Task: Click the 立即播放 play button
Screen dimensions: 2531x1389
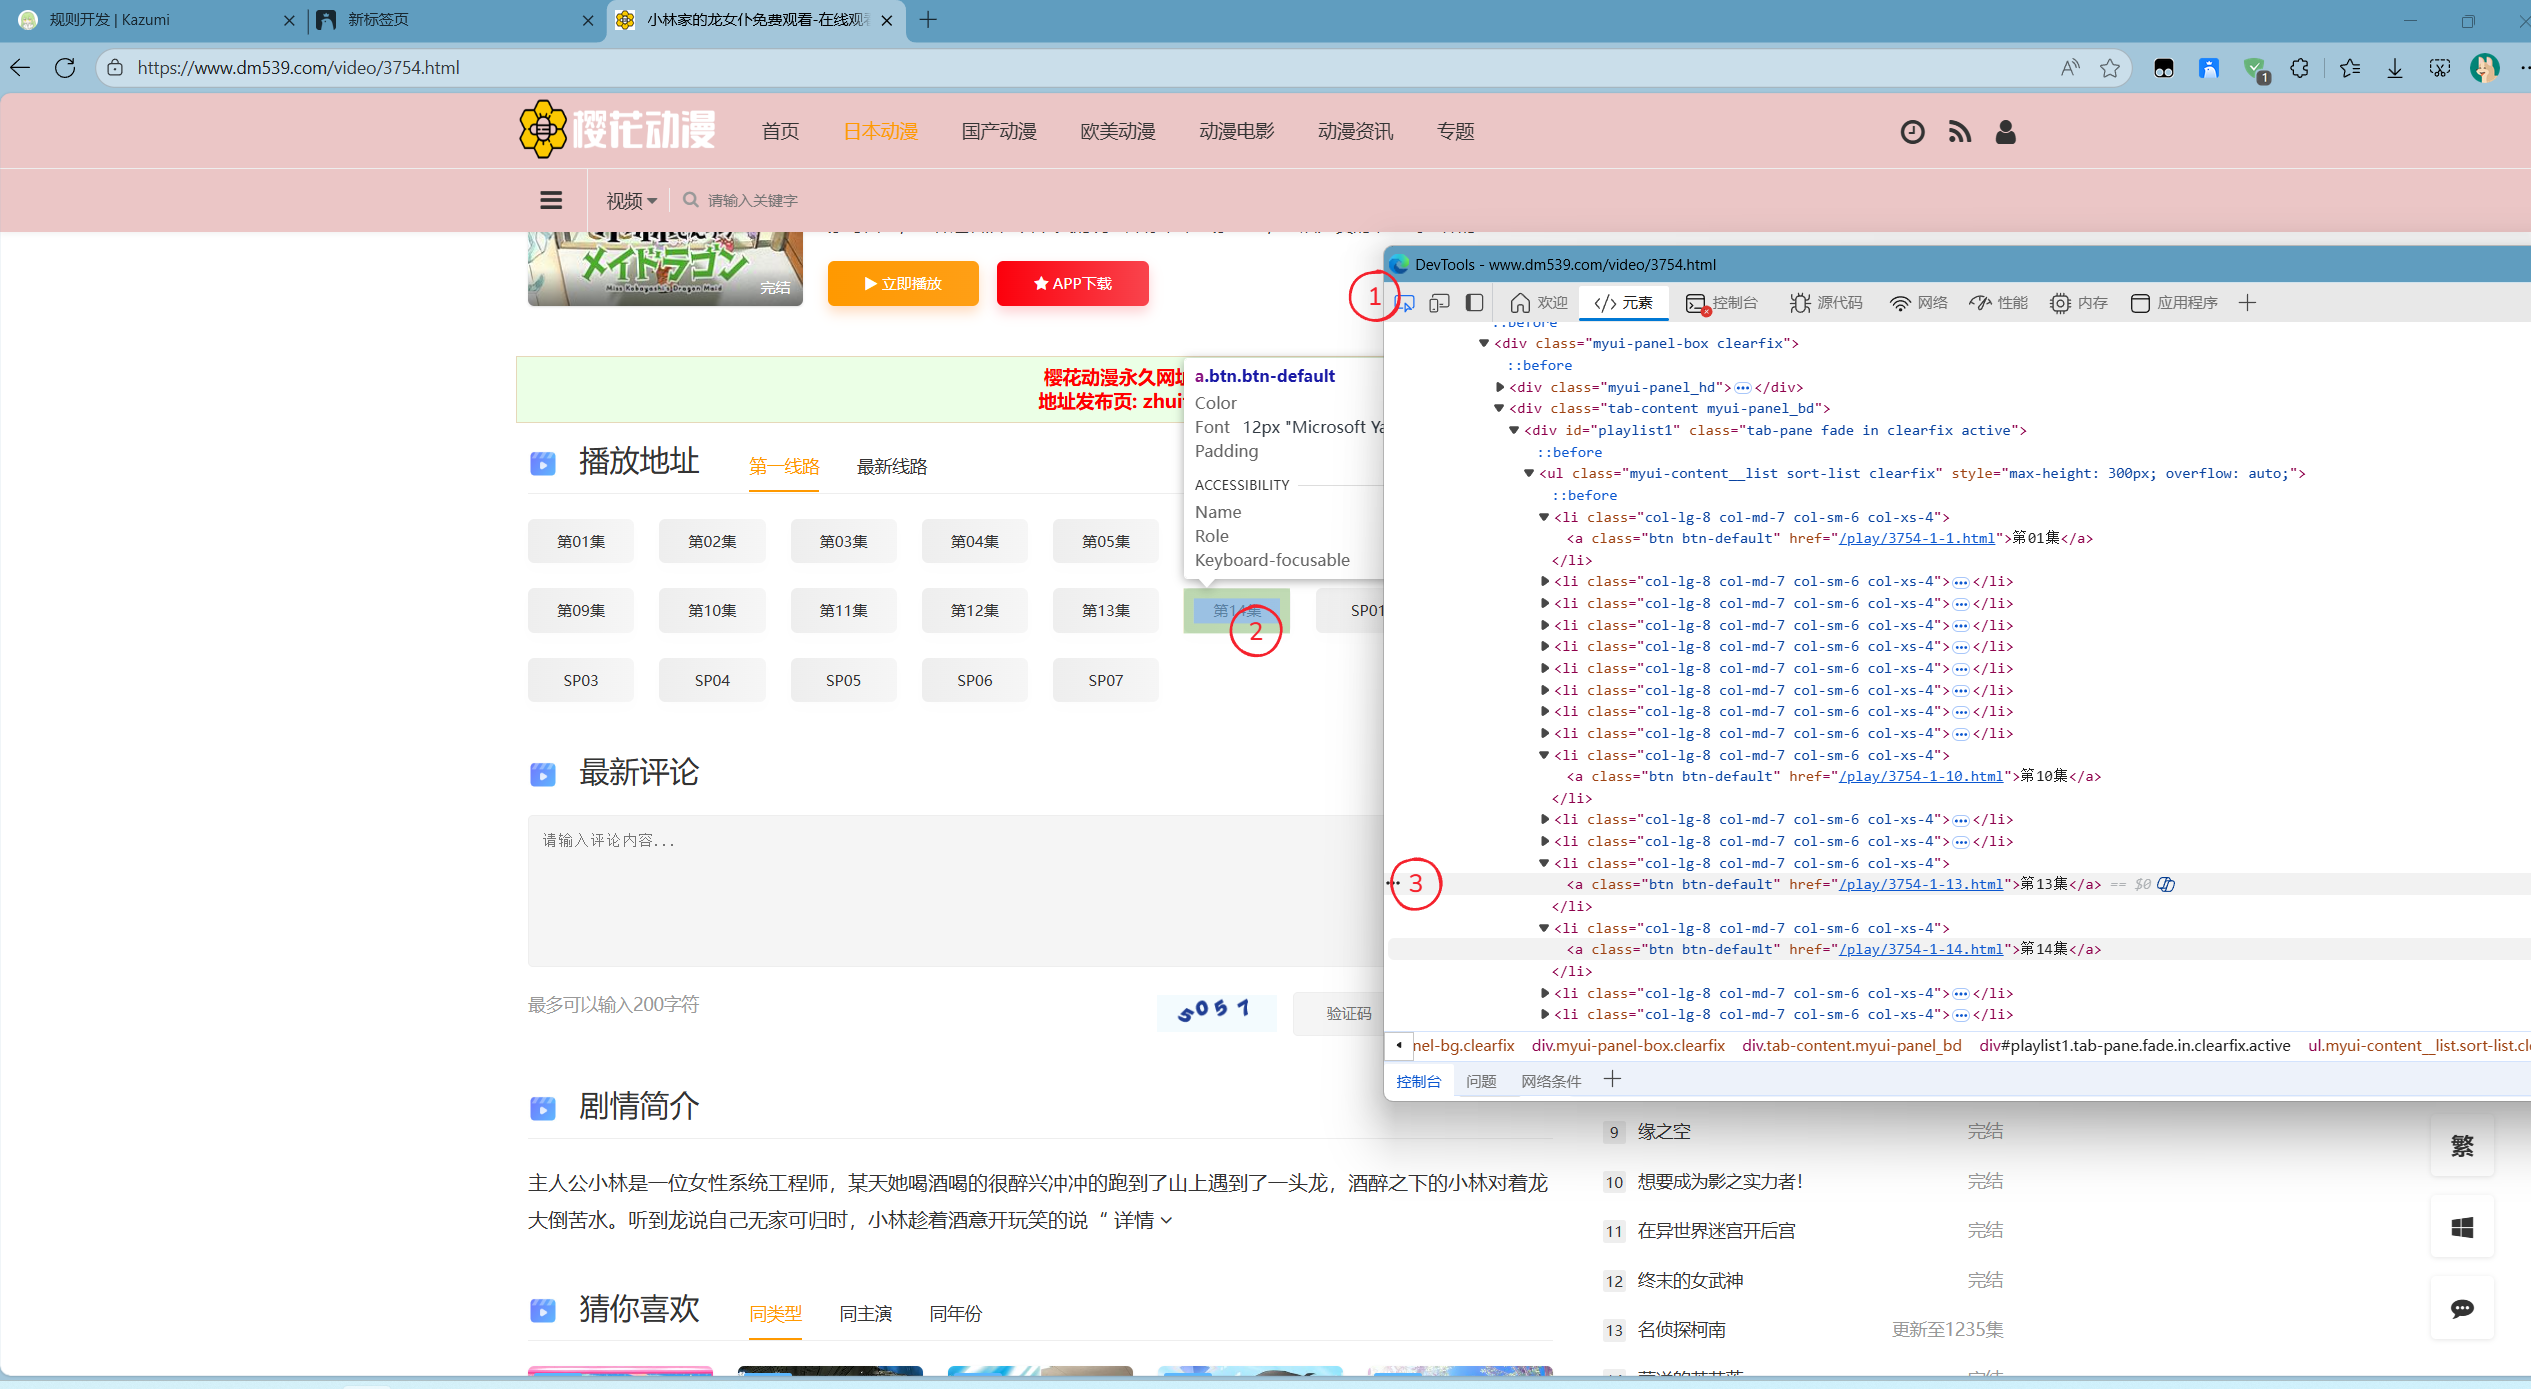Action: point(903,284)
